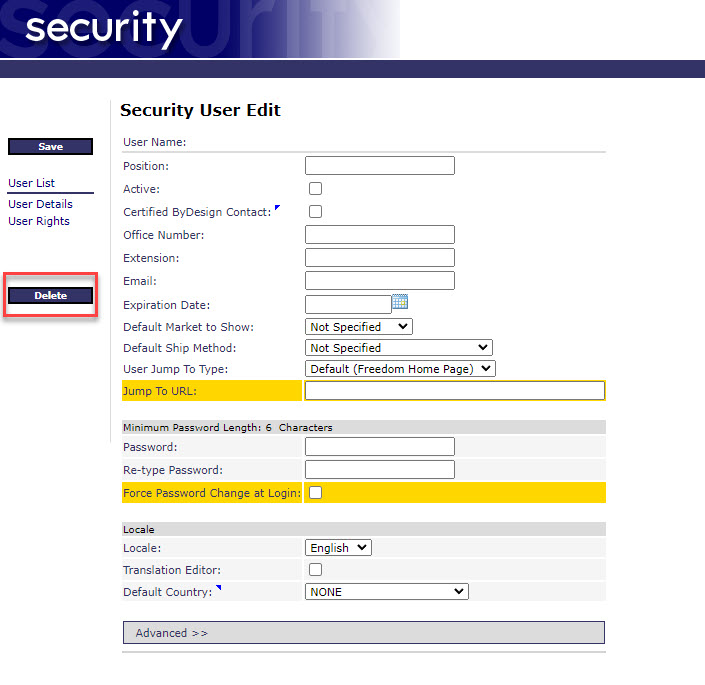
Task: Toggle the Translation Editor checkbox
Action: (x=316, y=570)
